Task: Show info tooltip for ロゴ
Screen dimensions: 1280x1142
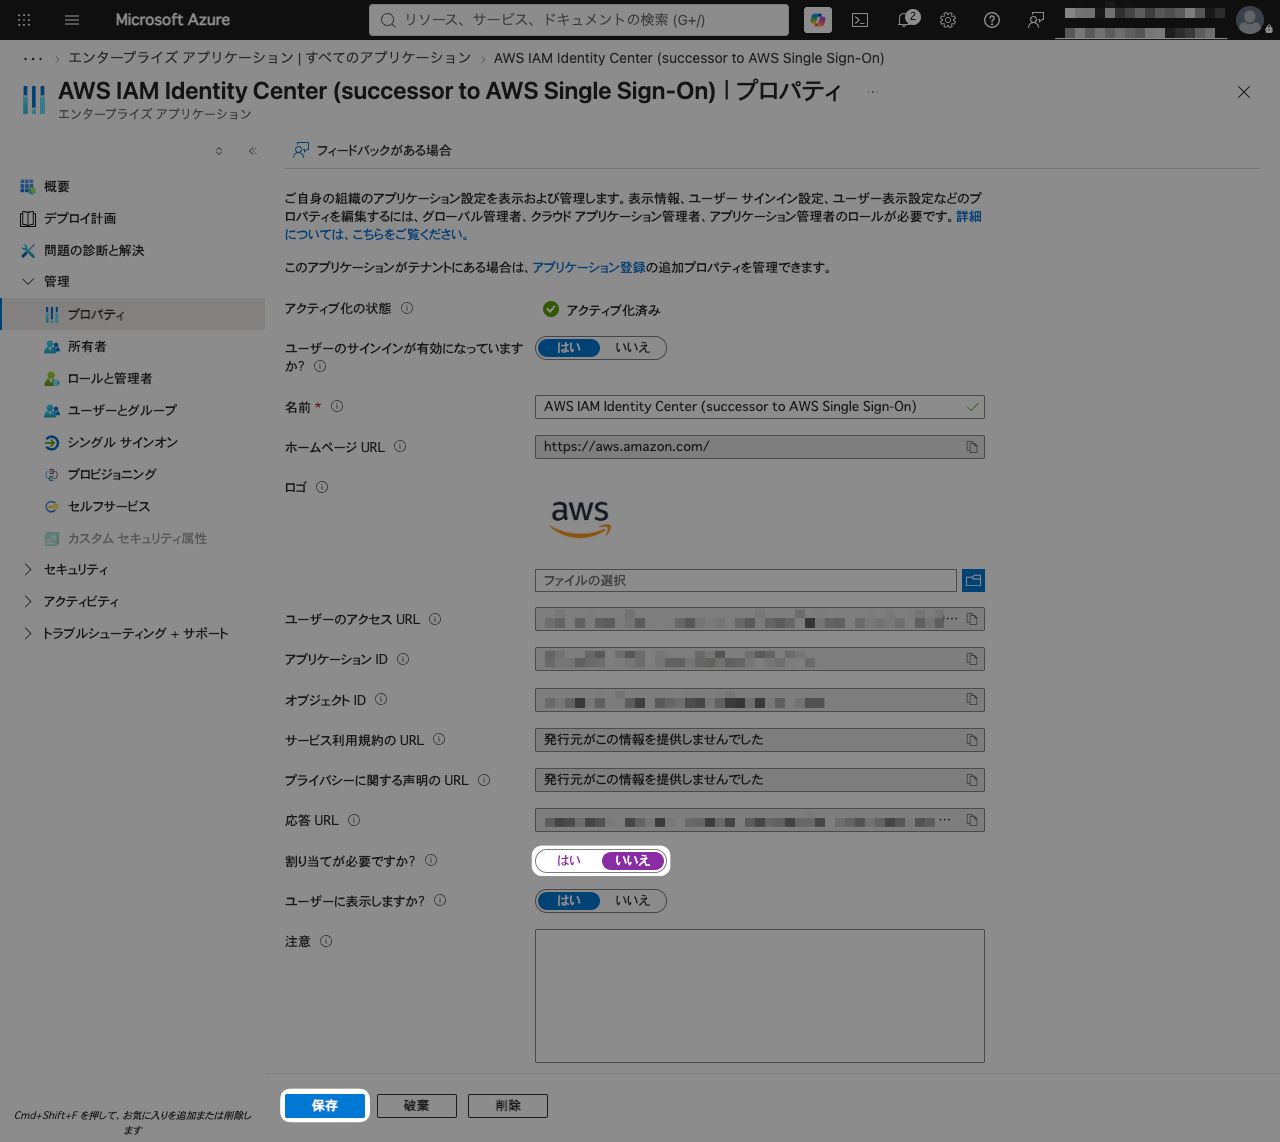Action: coord(322,487)
